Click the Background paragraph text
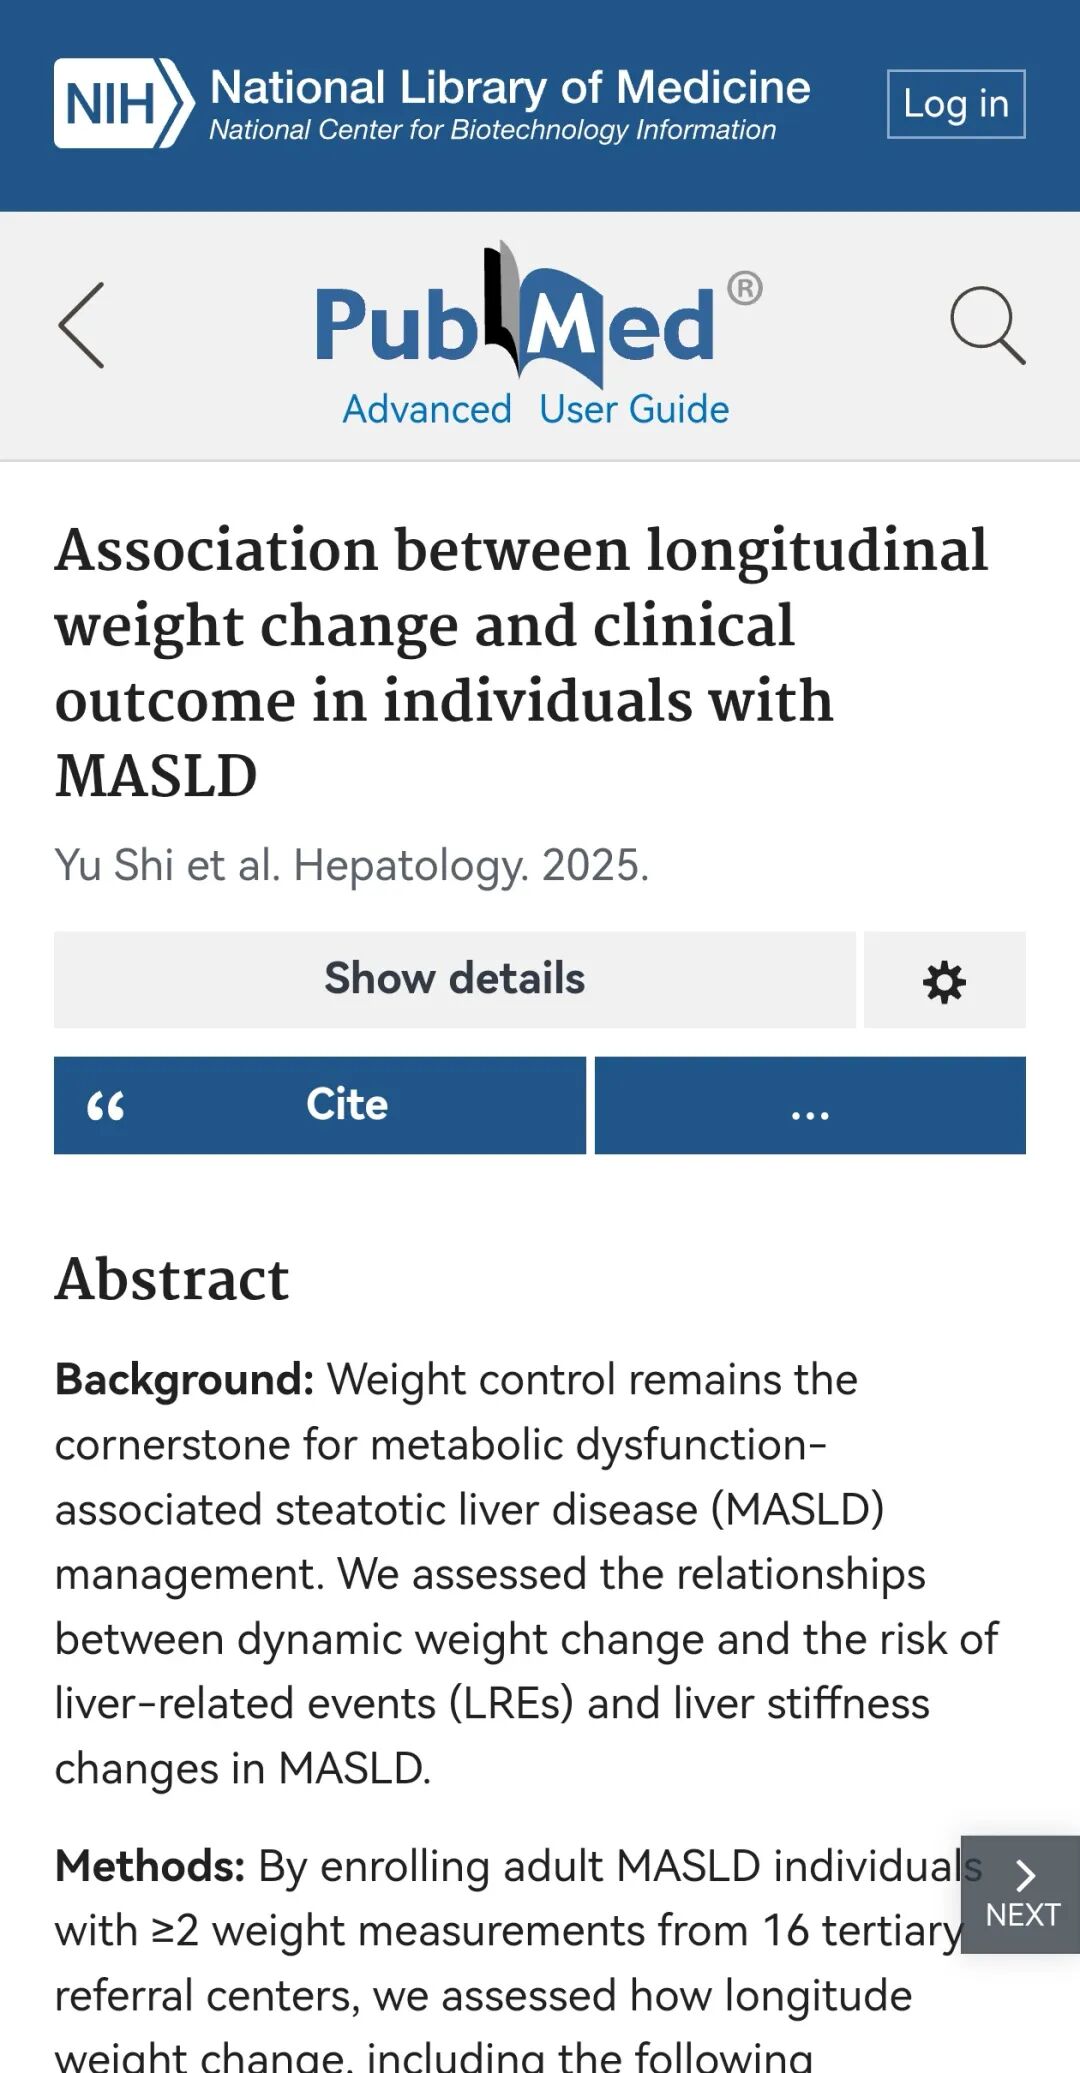1080x2073 pixels. pos(500,1574)
